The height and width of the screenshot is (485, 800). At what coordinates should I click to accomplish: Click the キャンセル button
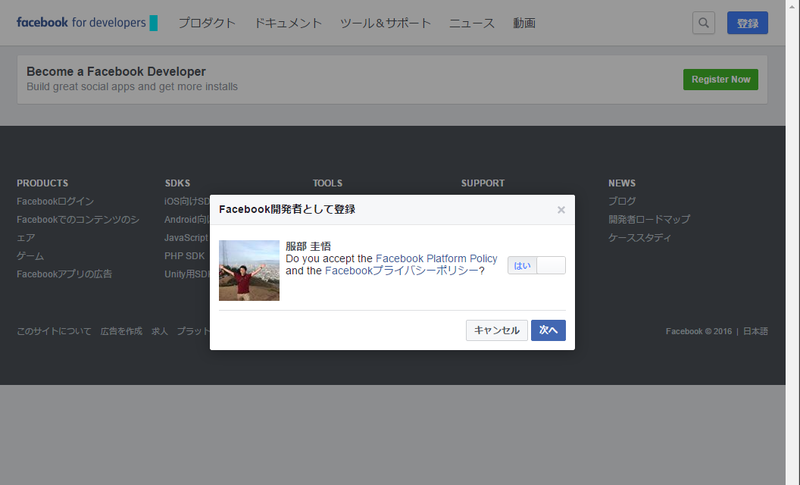coord(496,330)
